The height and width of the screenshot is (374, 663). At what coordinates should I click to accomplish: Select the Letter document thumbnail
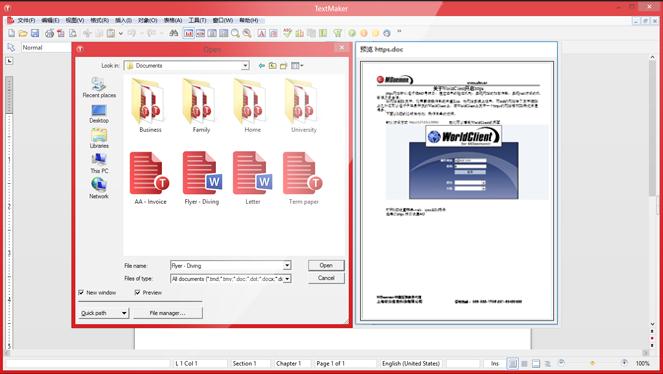[252, 178]
